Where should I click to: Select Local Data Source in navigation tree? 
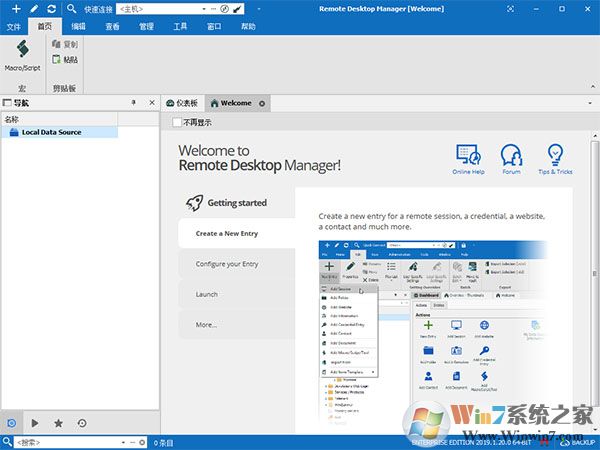[50, 132]
